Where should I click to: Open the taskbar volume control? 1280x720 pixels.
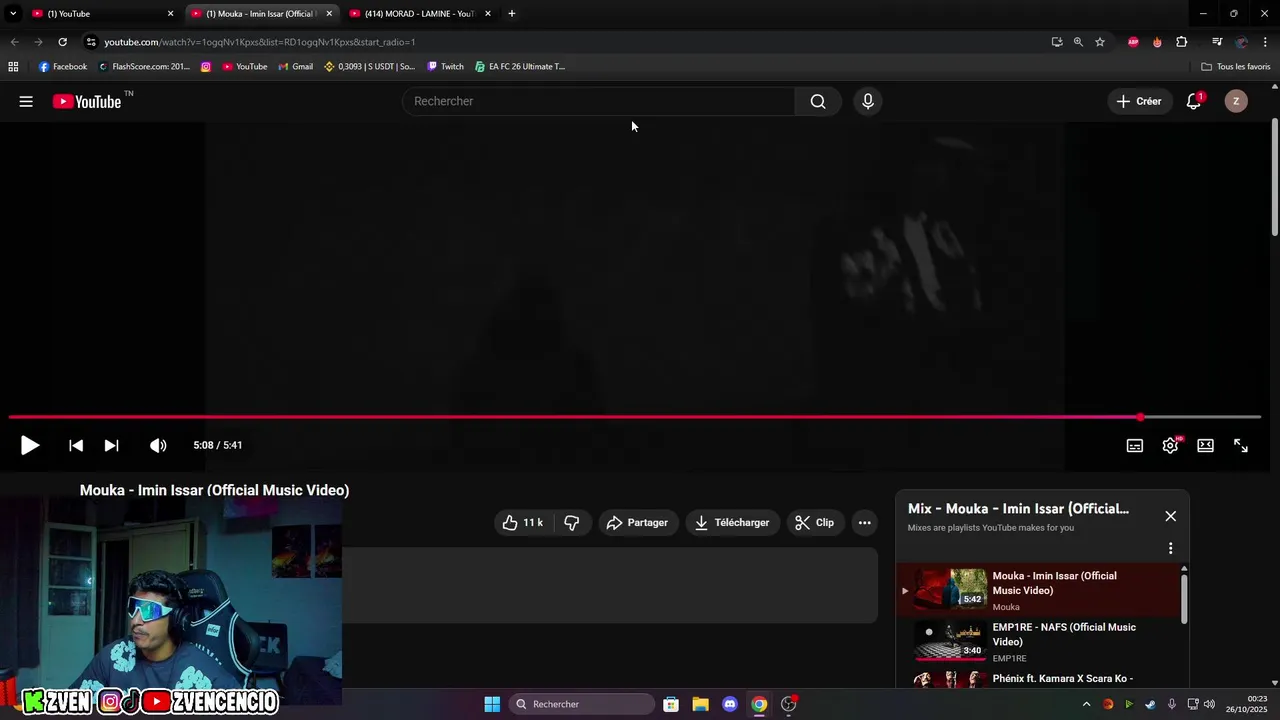(x=1209, y=704)
